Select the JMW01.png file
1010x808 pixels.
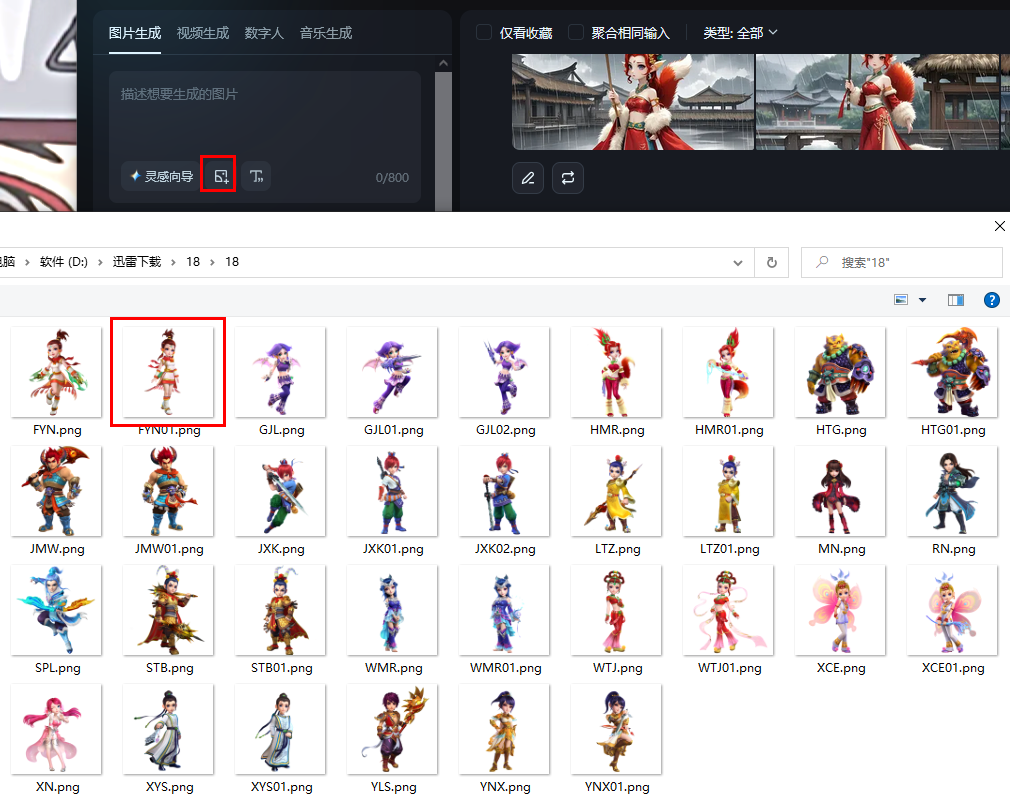(x=168, y=501)
